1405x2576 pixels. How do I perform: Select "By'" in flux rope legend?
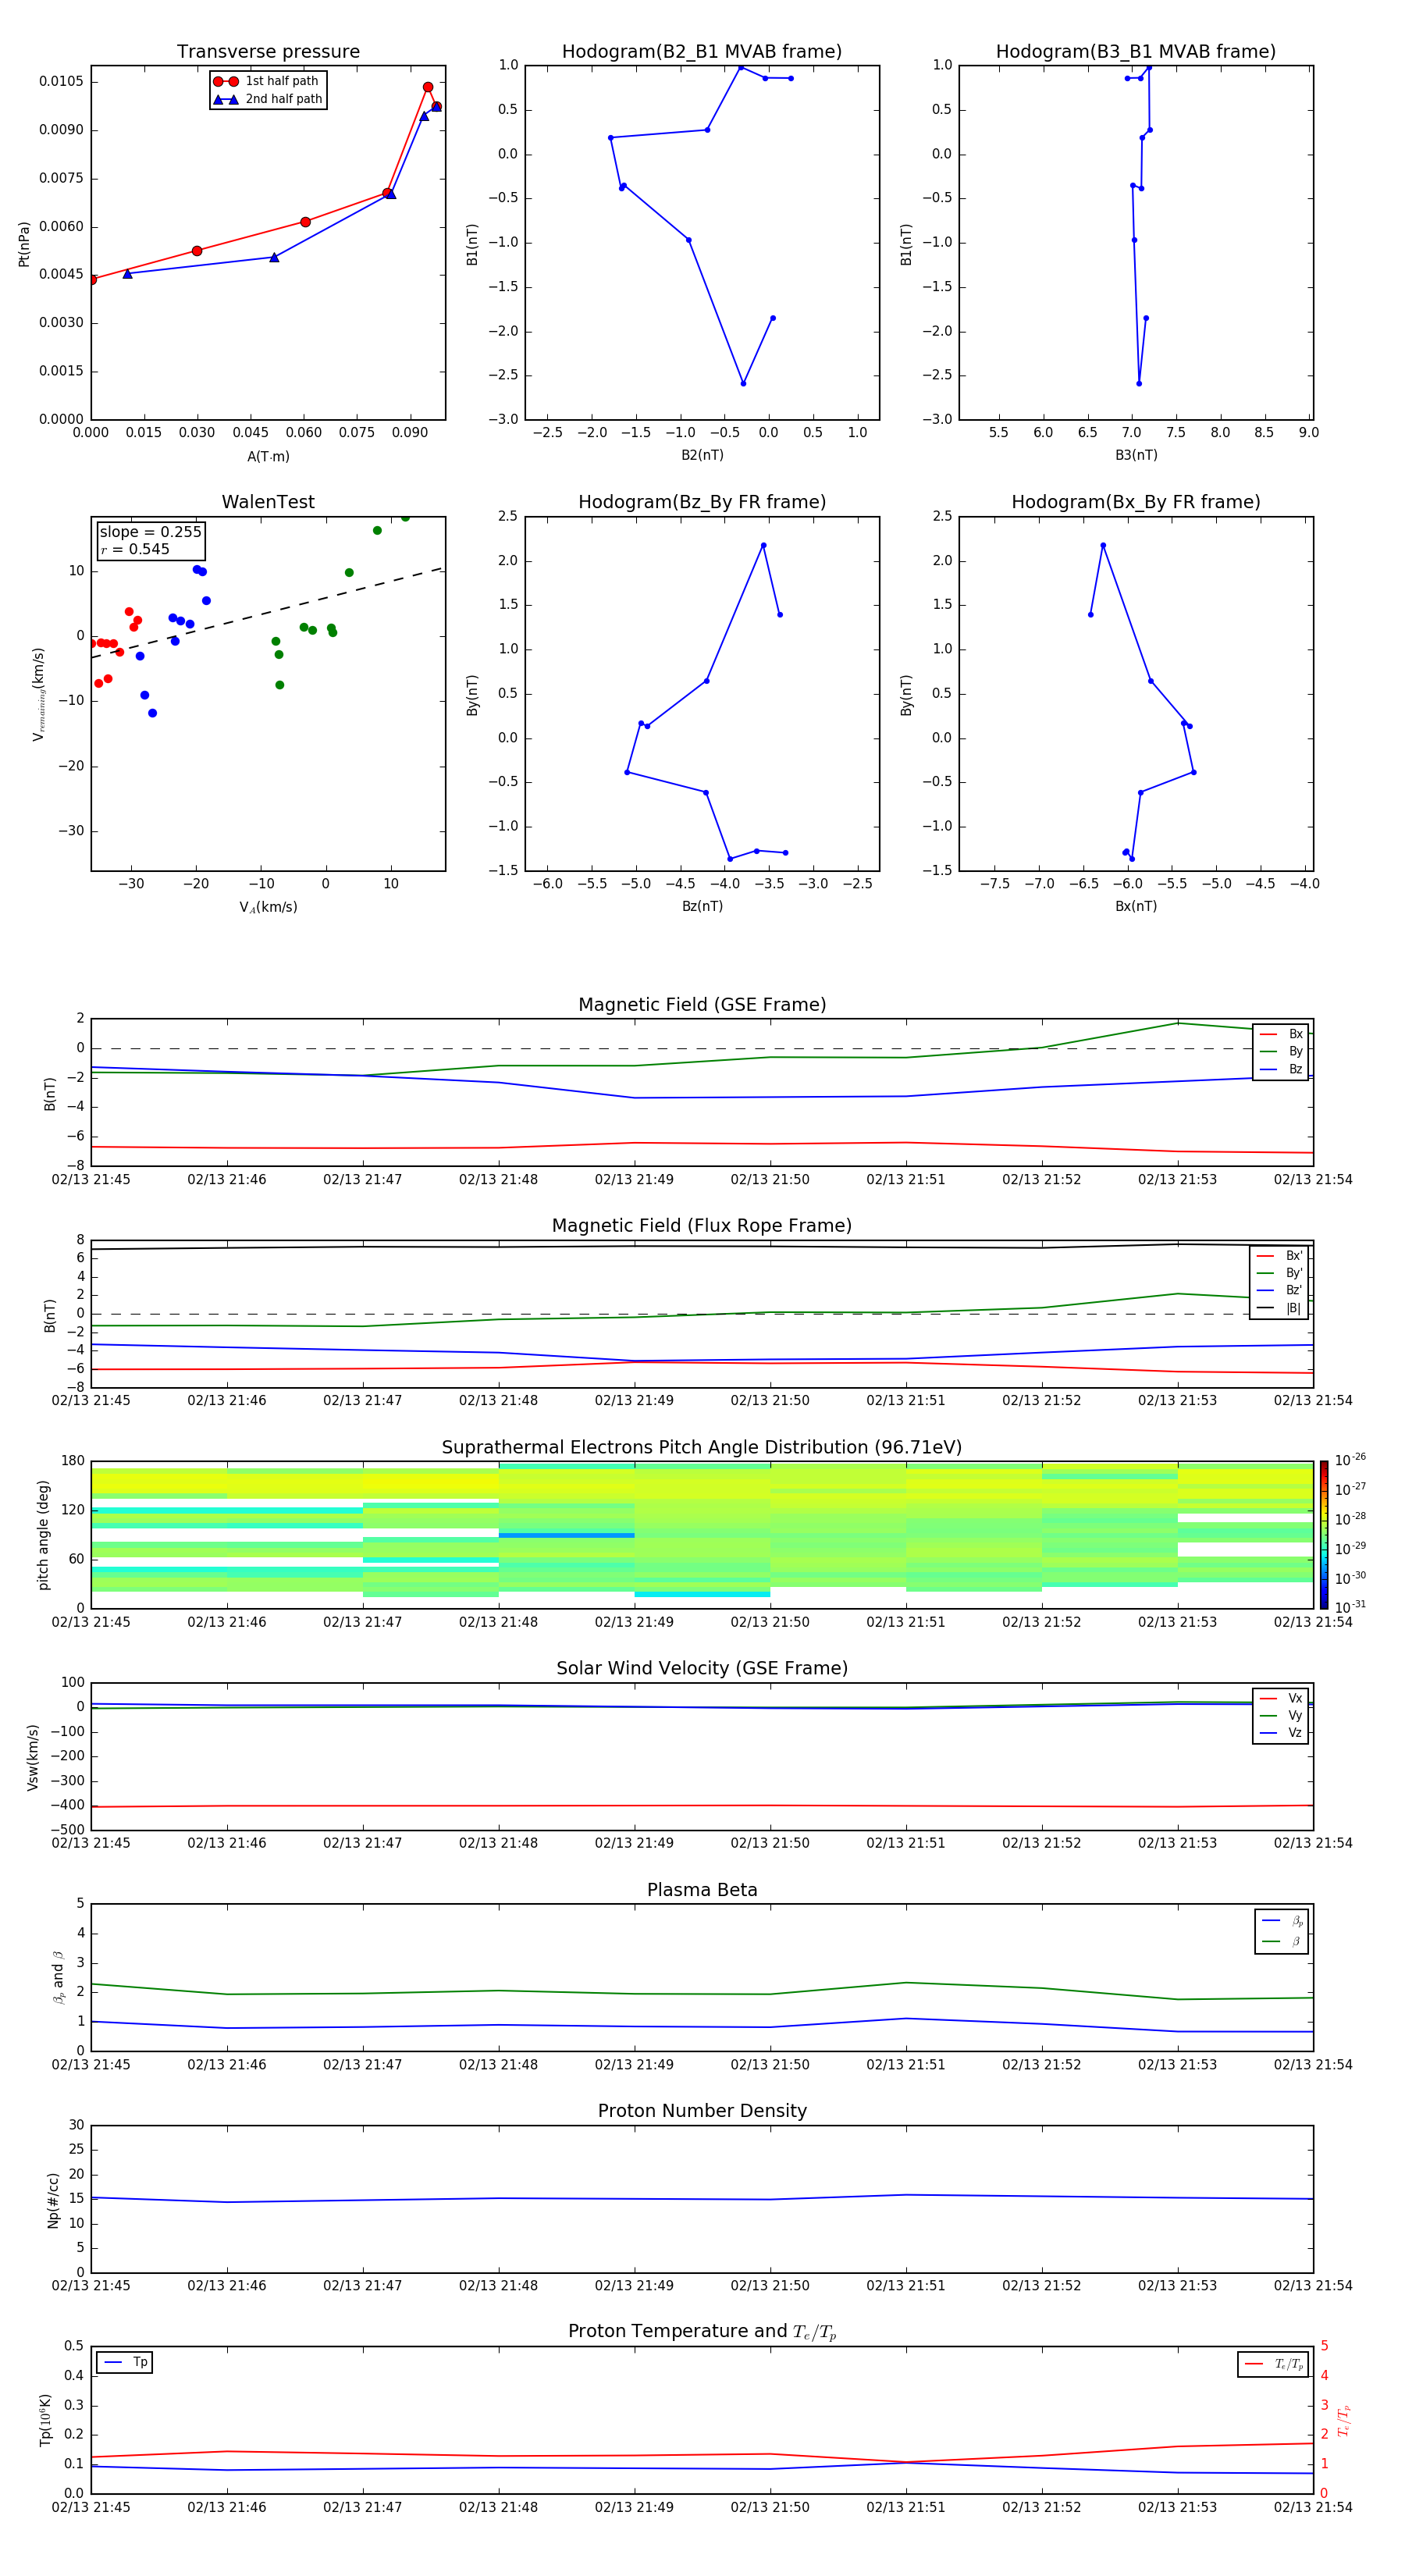(1280, 1273)
